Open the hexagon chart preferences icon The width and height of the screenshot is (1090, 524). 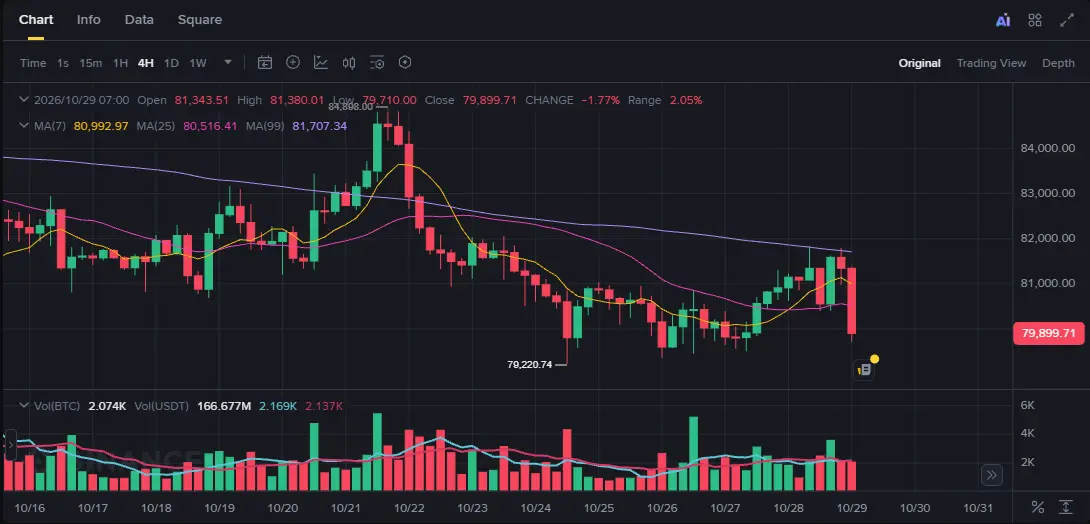click(x=405, y=63)
